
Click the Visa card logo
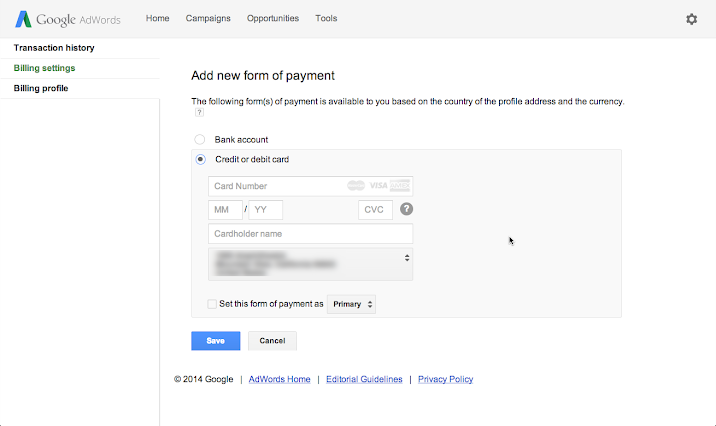coord(378,186)
